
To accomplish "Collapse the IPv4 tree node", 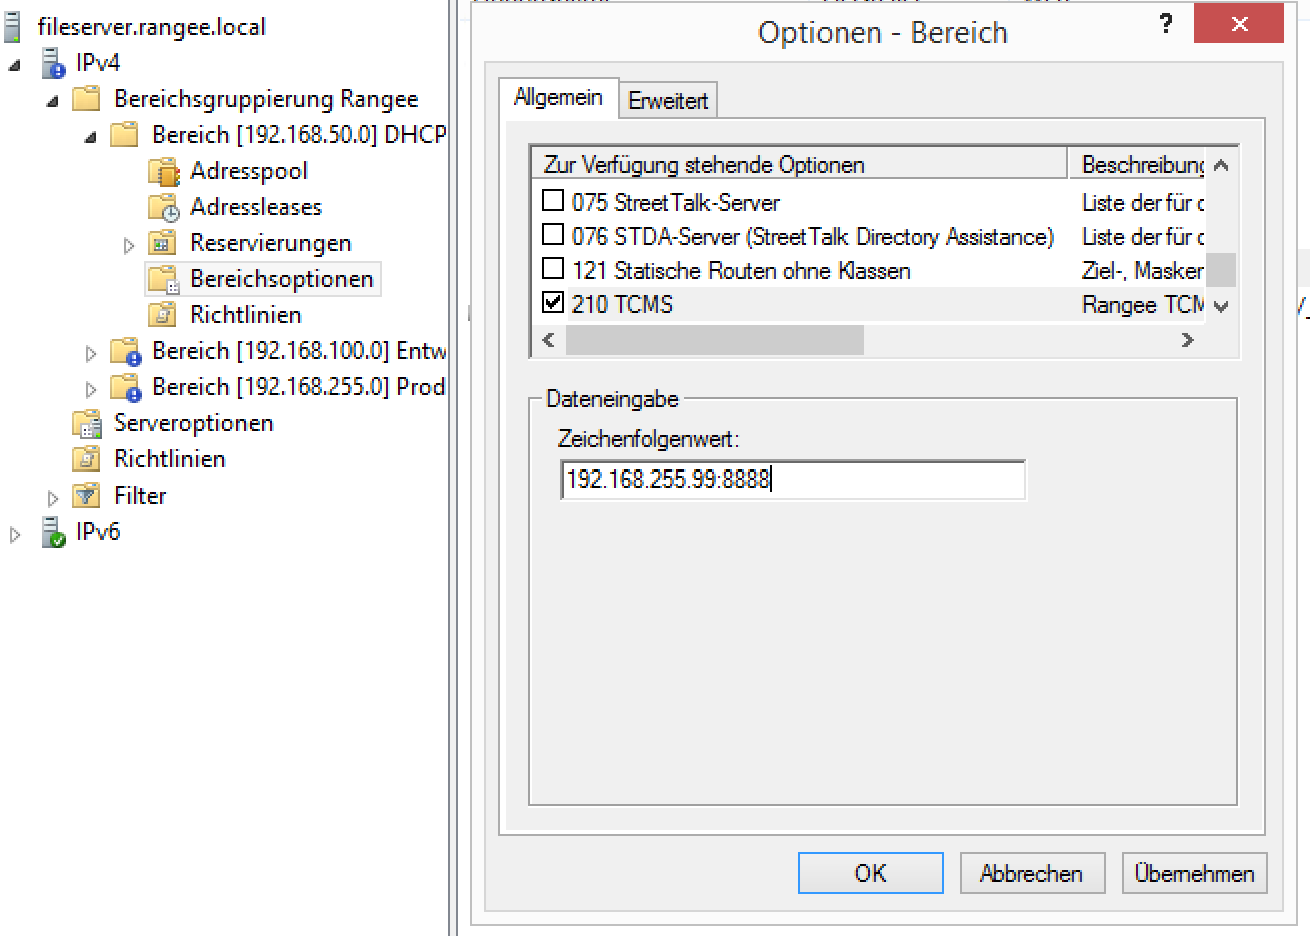I will click(x=15, y=65).
